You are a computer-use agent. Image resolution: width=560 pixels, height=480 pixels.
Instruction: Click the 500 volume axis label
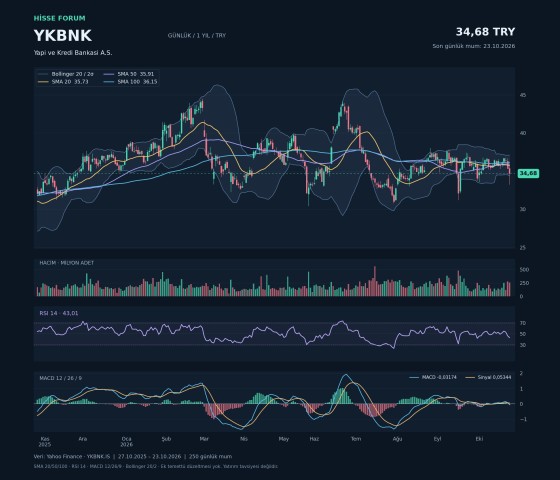(524, 270)
